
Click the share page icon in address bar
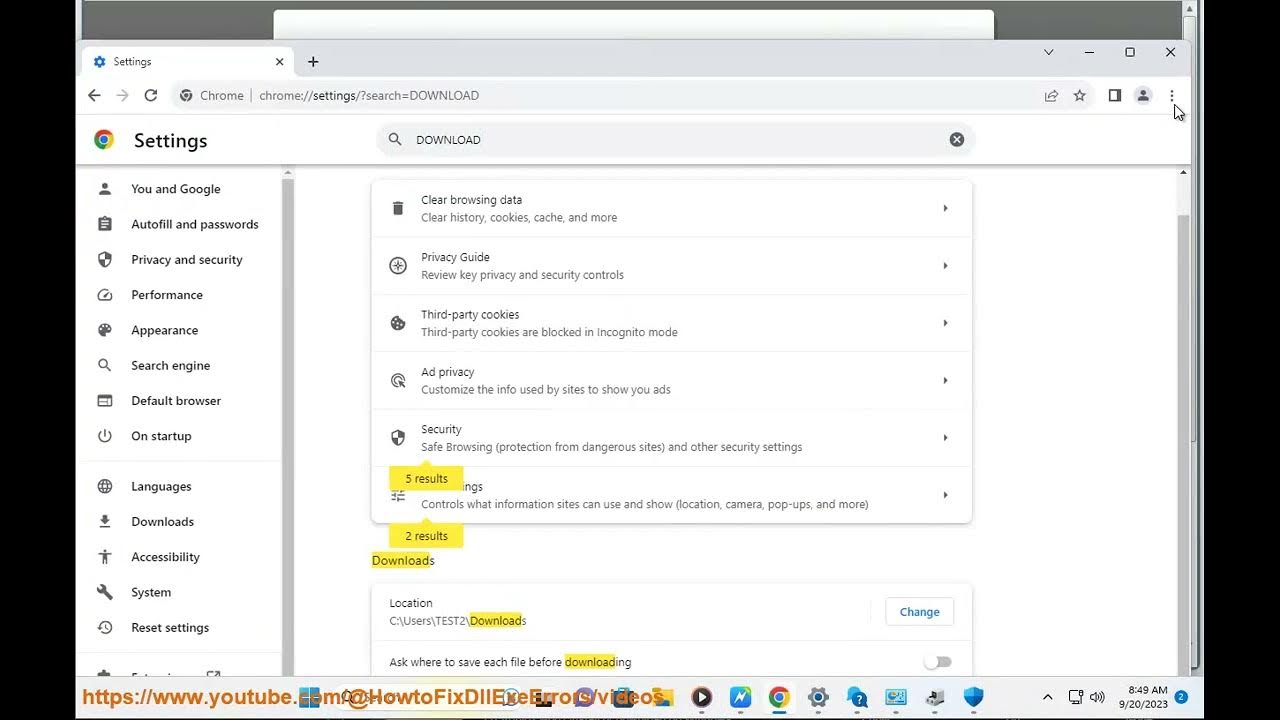[1051, 96]
